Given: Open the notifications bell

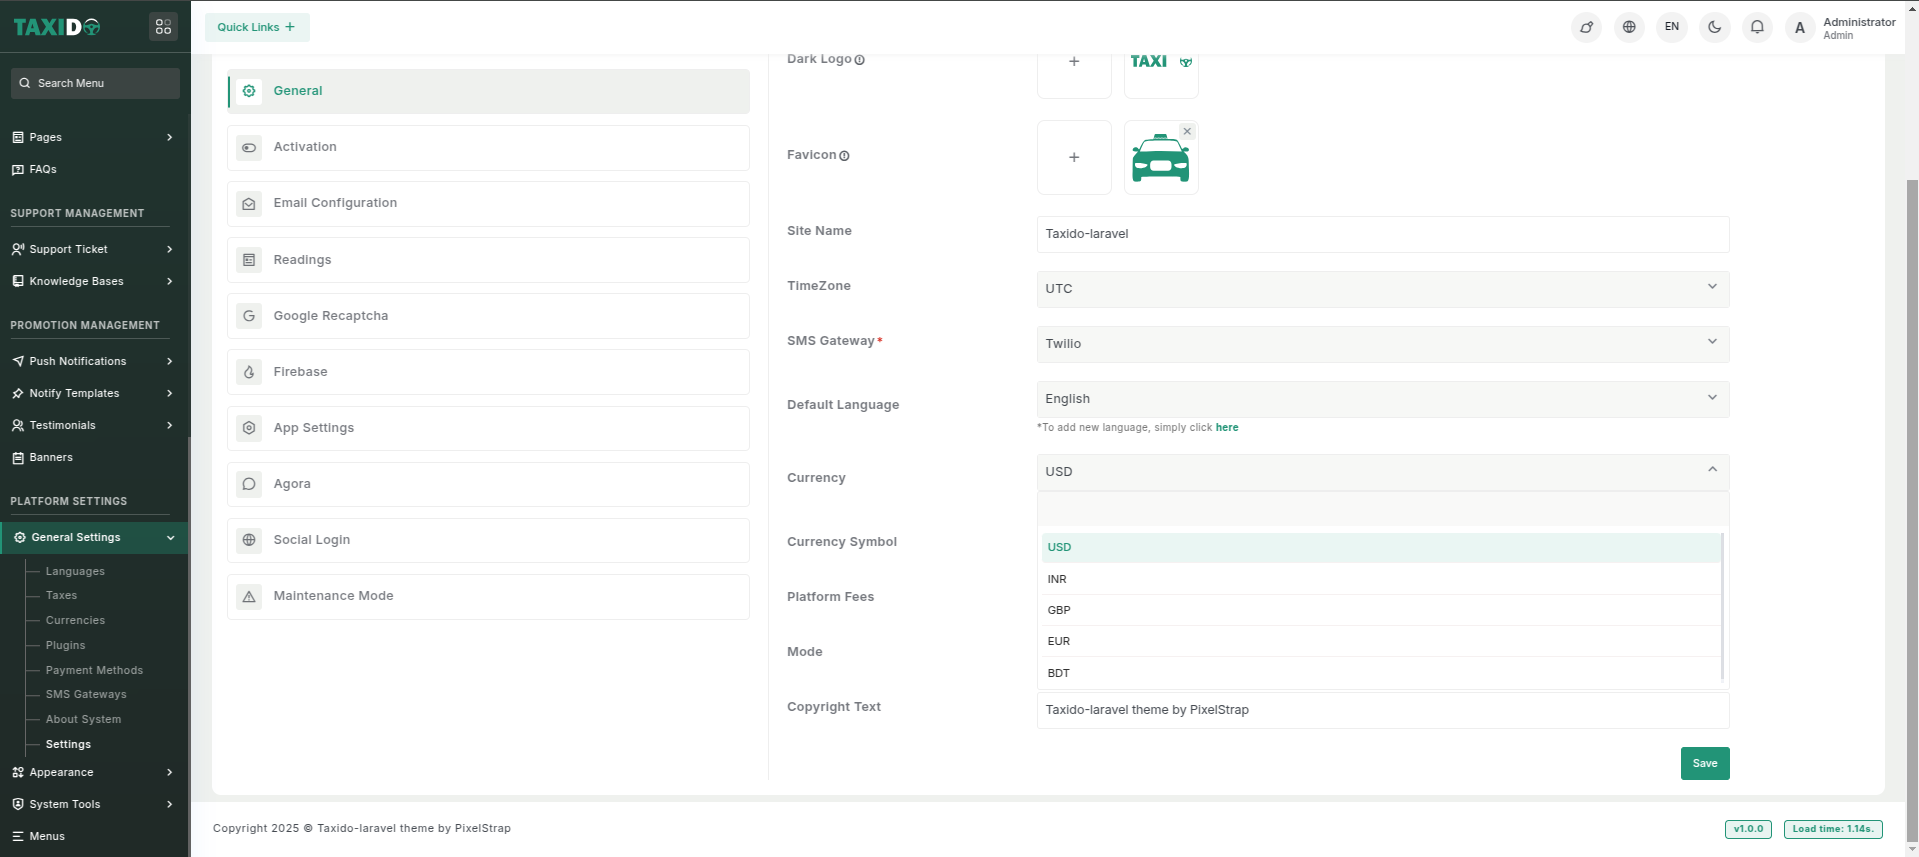Looking at the screenshot, I should pyautogui.click(x=1757, y=27).
